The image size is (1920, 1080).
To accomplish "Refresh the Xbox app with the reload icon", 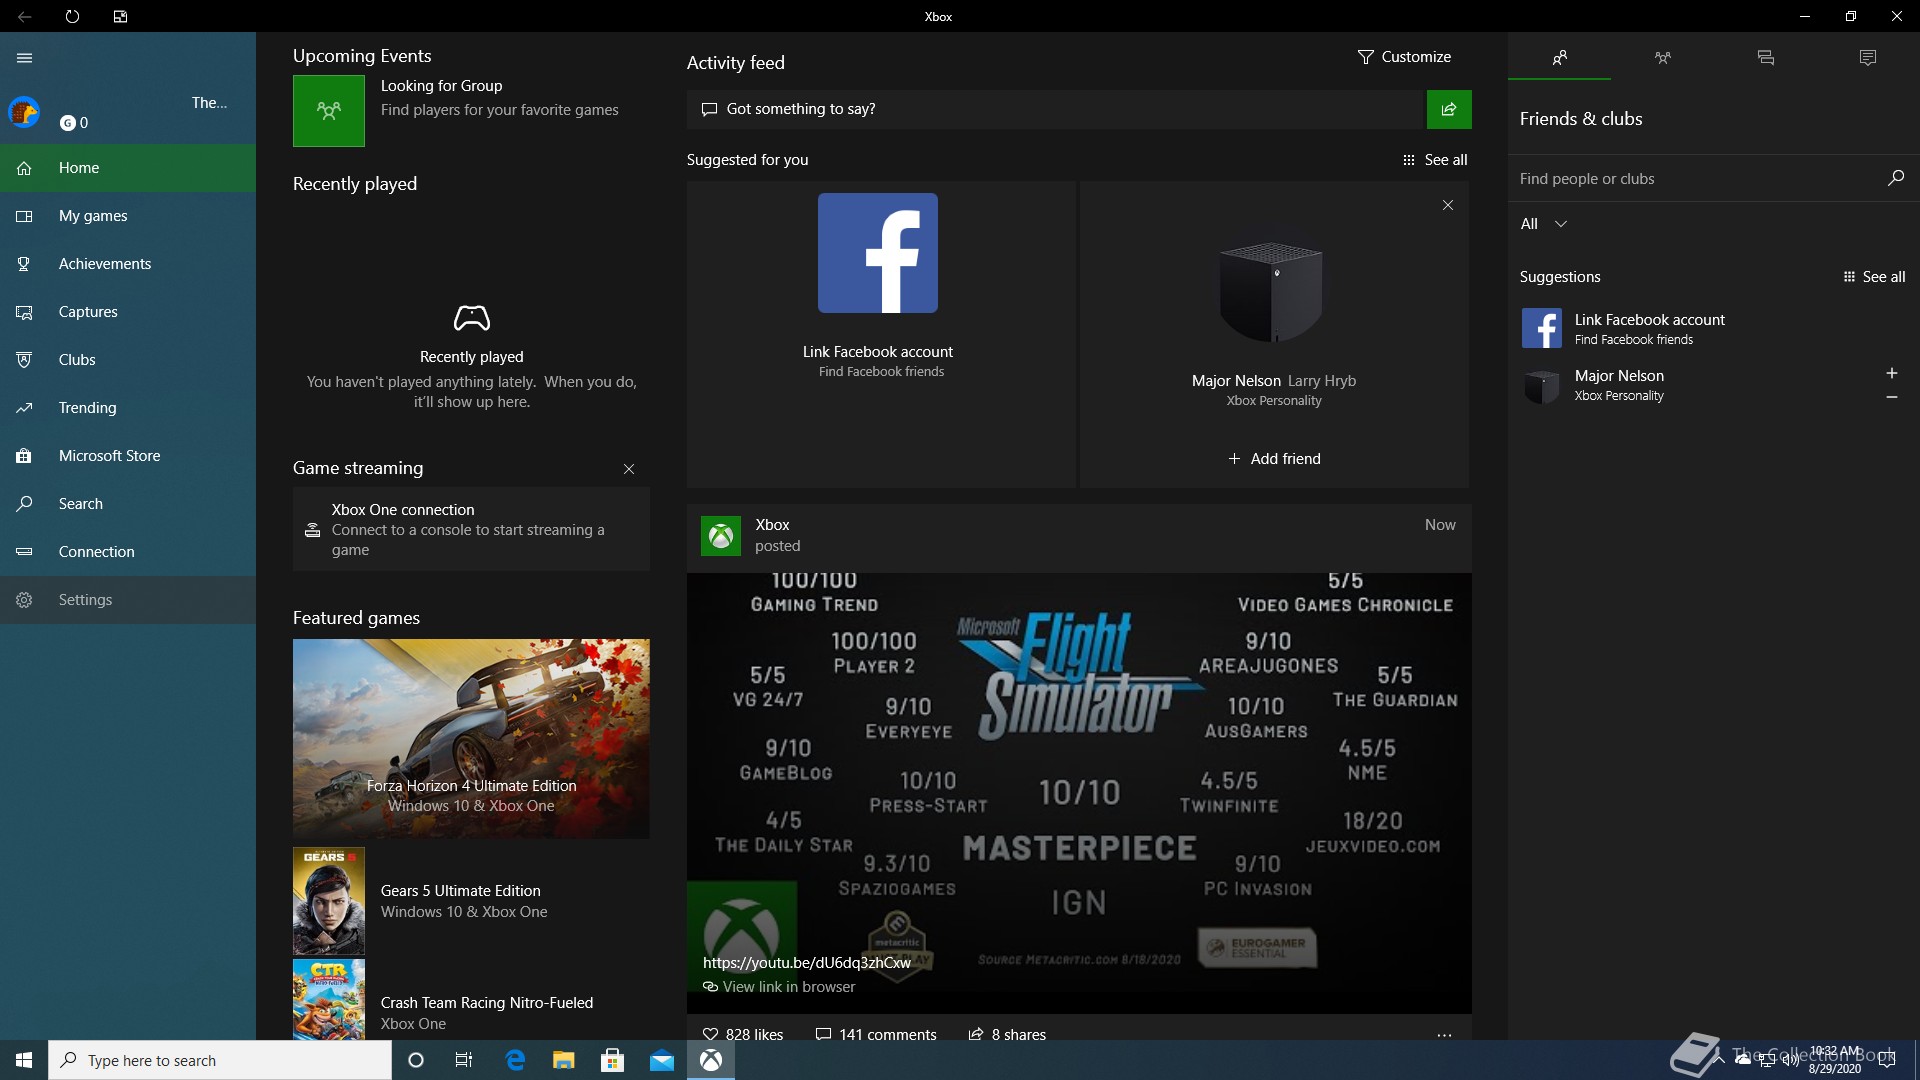I will (72, 16).
